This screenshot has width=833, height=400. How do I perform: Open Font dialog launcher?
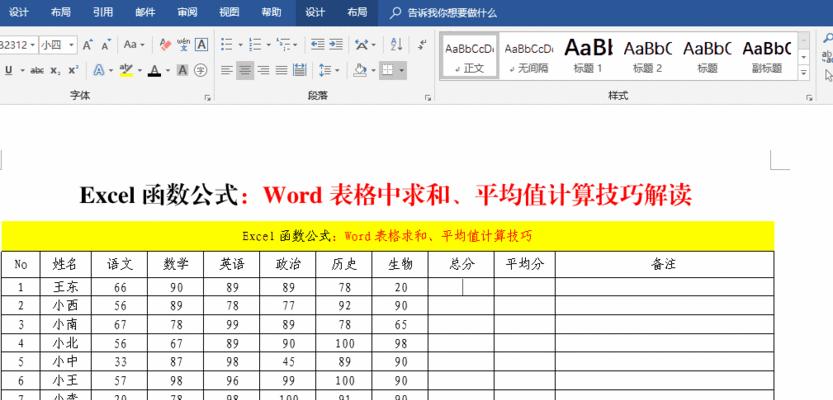point(208,98)
